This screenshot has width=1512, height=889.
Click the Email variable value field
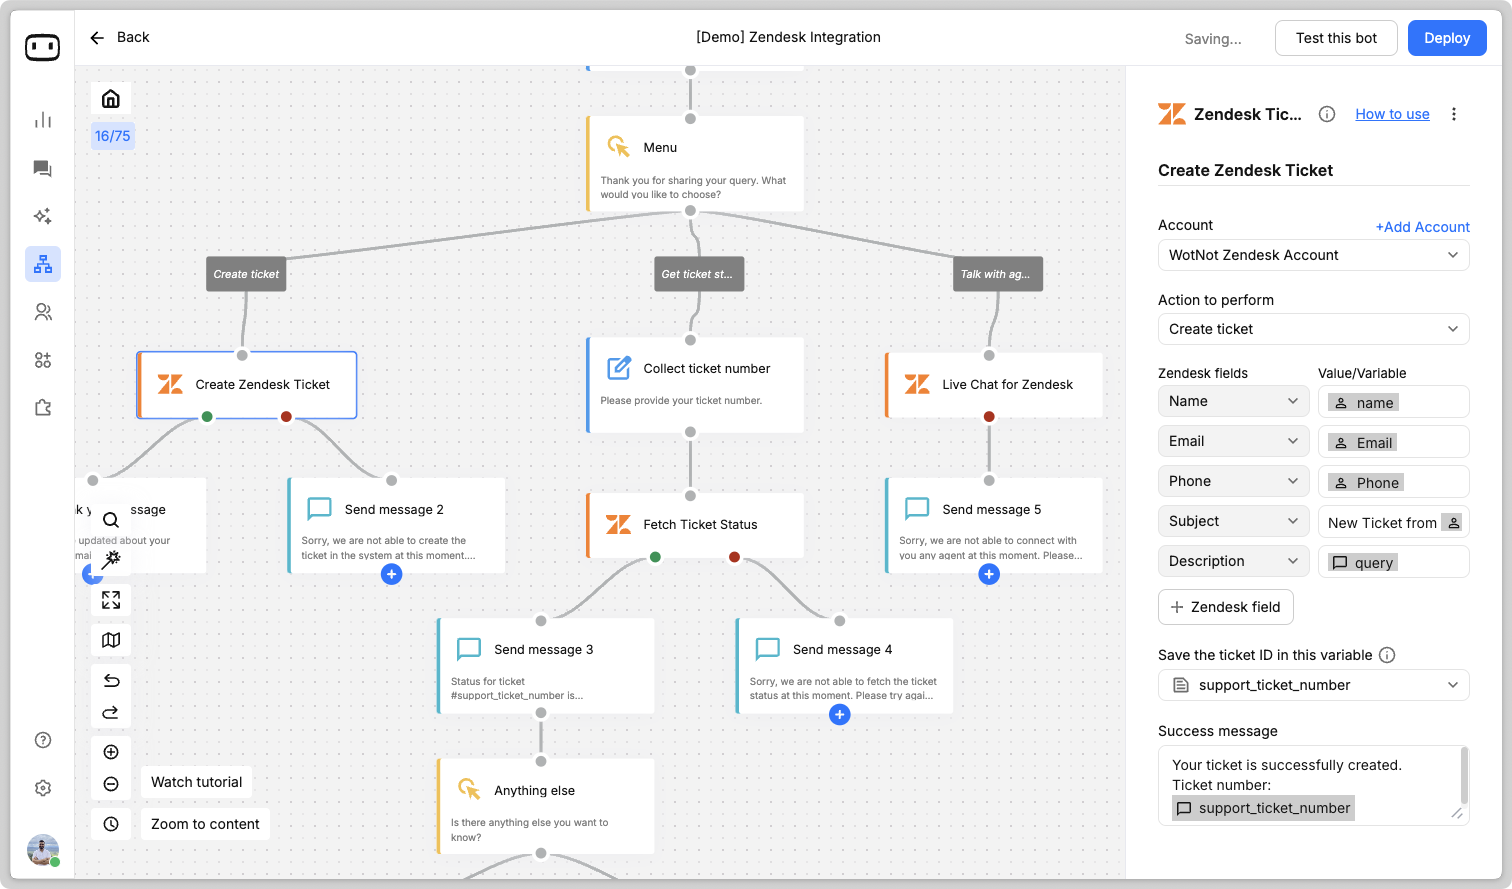(1394, 441)
